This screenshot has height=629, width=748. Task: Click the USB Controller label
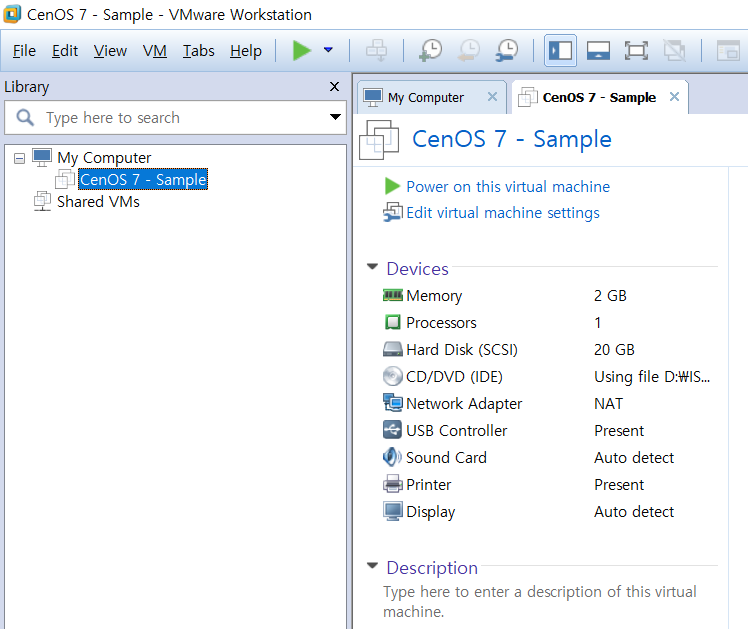(x=457, y=431)
